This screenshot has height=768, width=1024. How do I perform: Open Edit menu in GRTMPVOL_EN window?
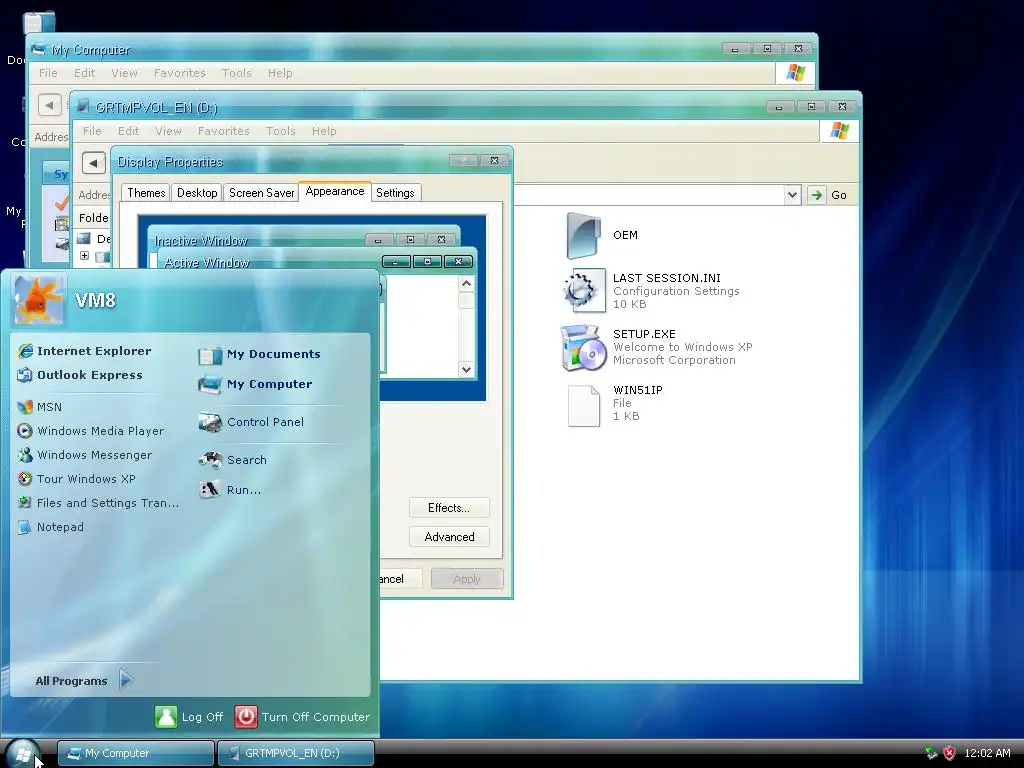[128, 131]
